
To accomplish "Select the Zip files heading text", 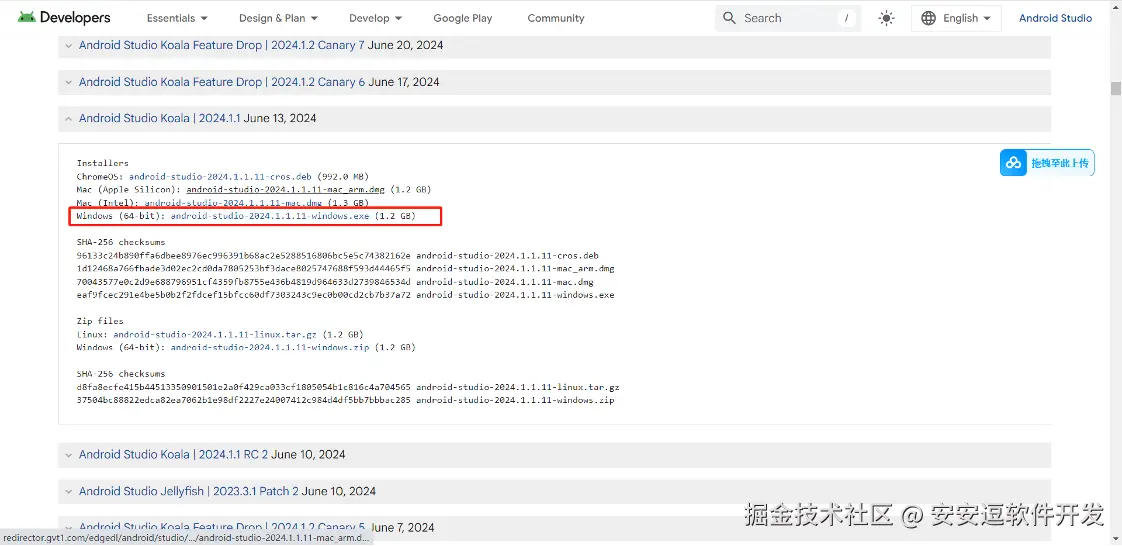I will tap(99, 321).
